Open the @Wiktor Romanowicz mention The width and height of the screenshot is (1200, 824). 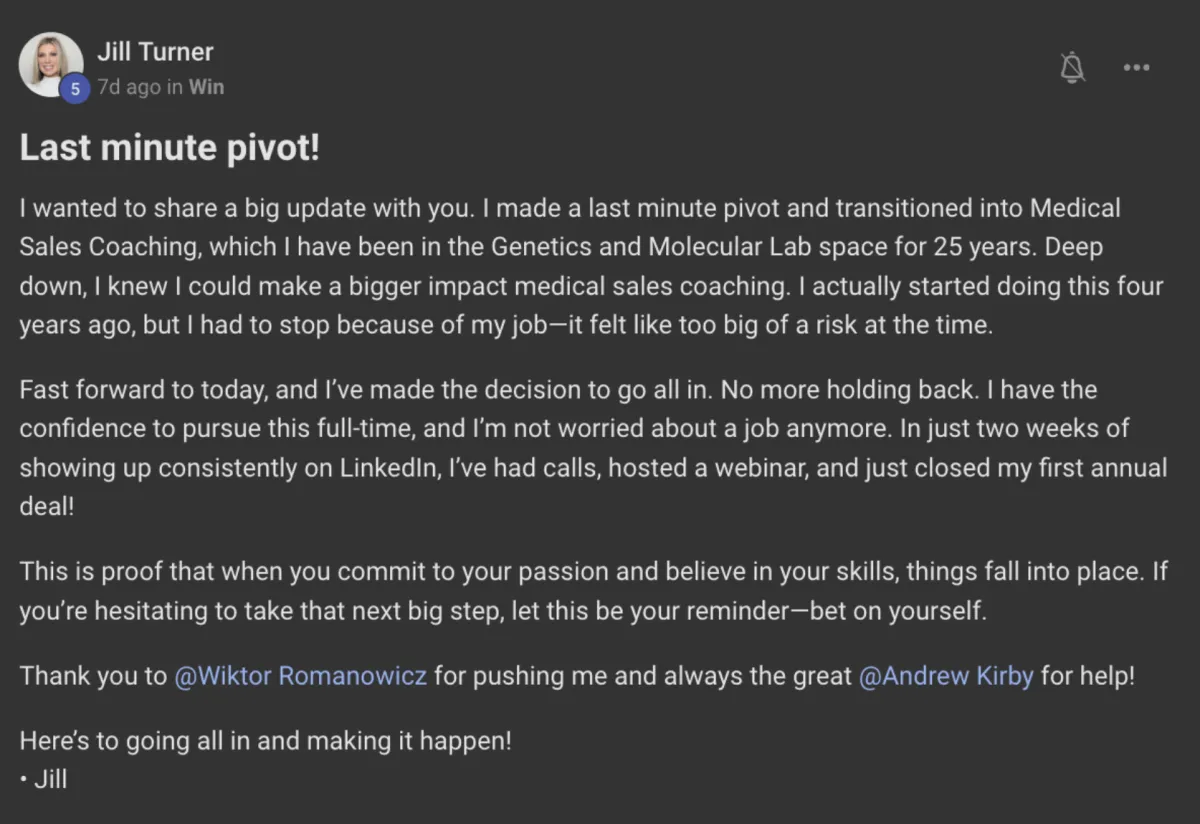[x=301, y=676]
